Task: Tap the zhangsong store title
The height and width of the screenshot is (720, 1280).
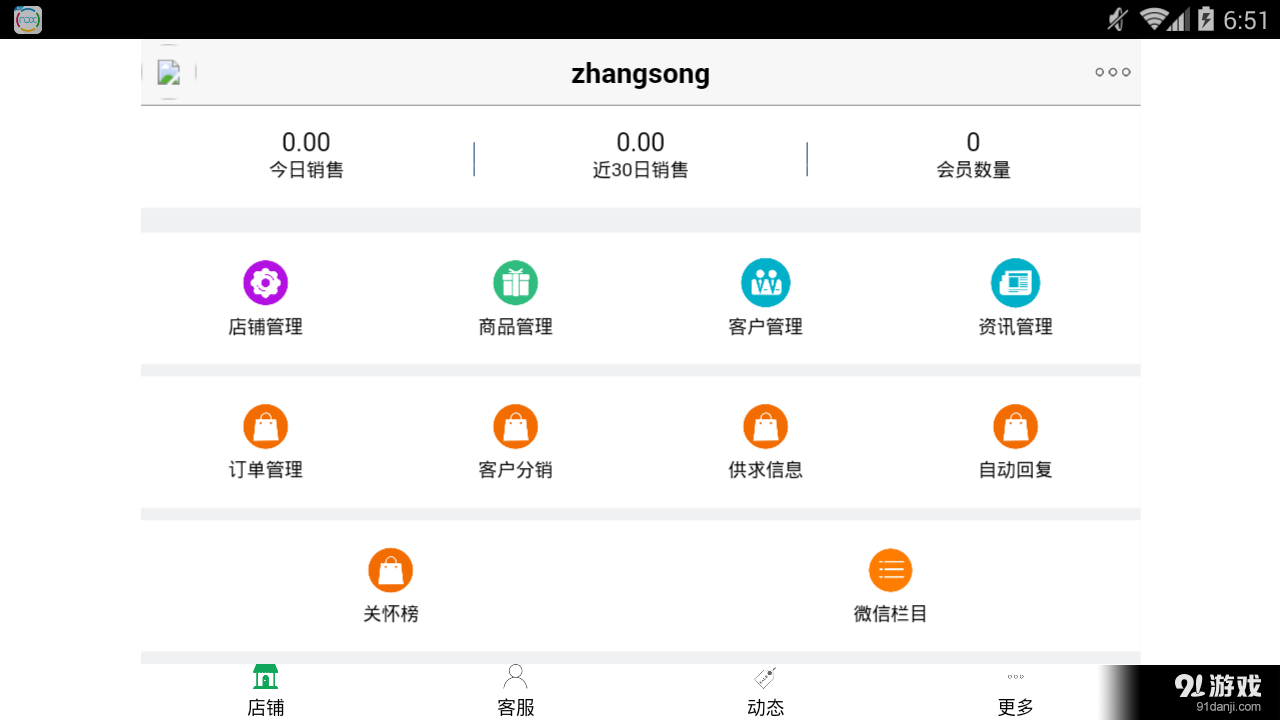Action: click(x=640, y=73)
